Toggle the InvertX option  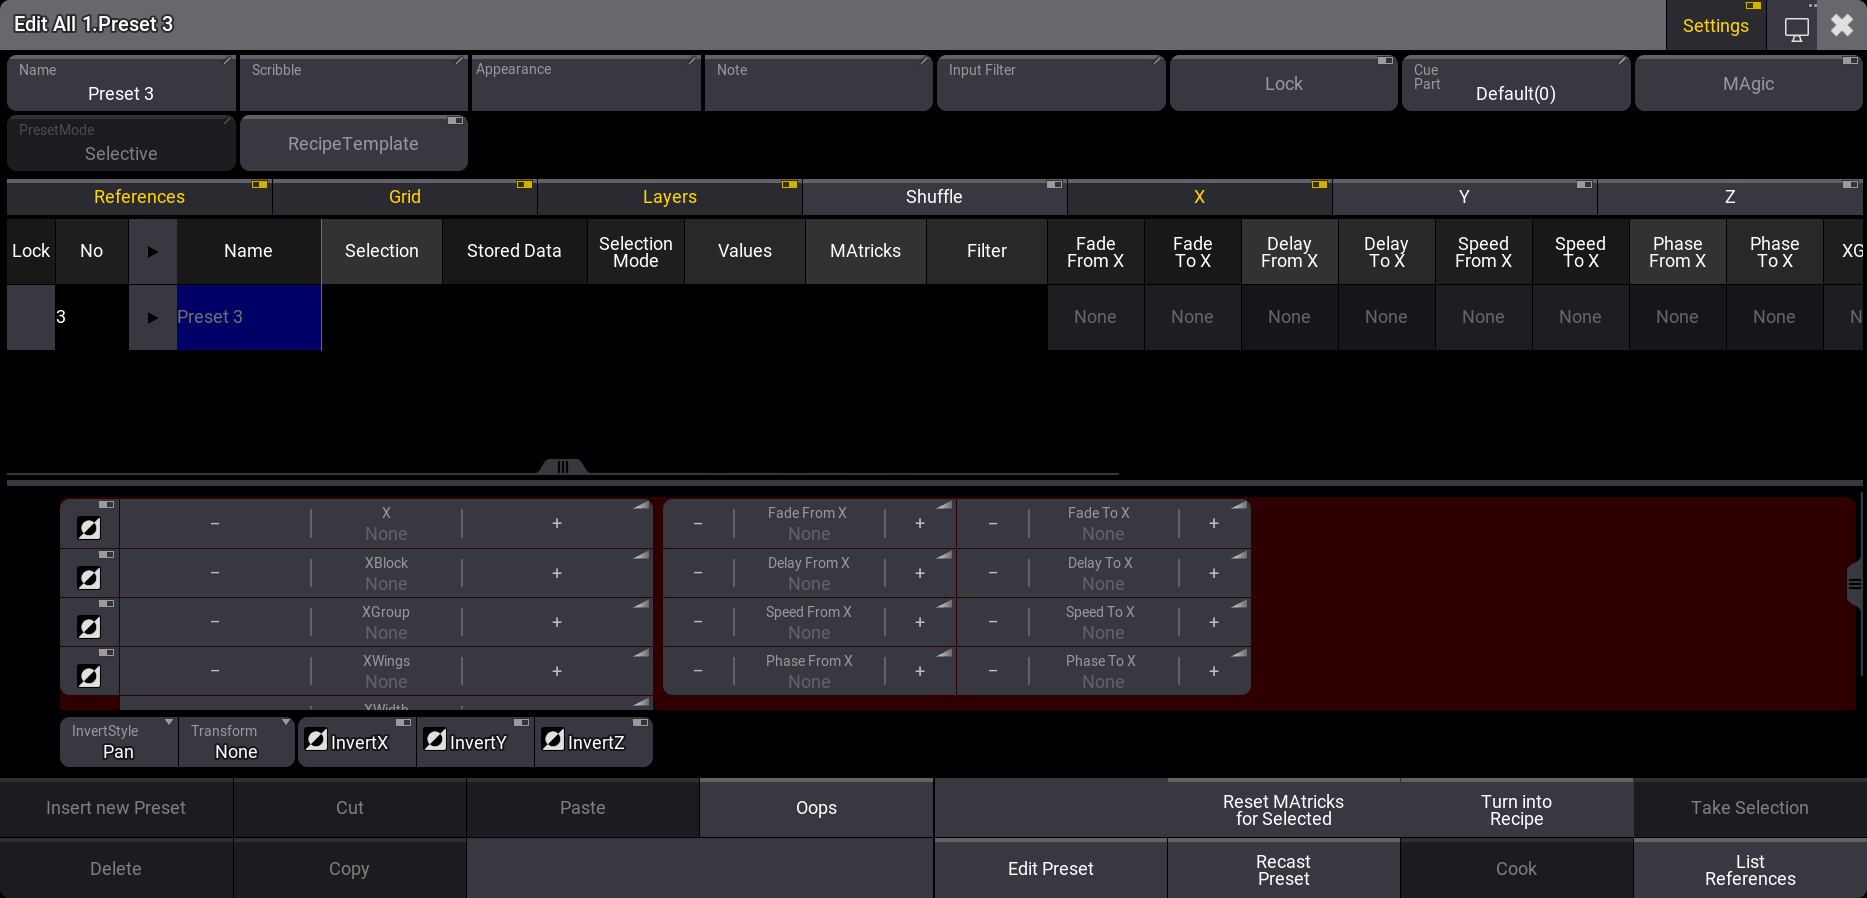[357, 742]
